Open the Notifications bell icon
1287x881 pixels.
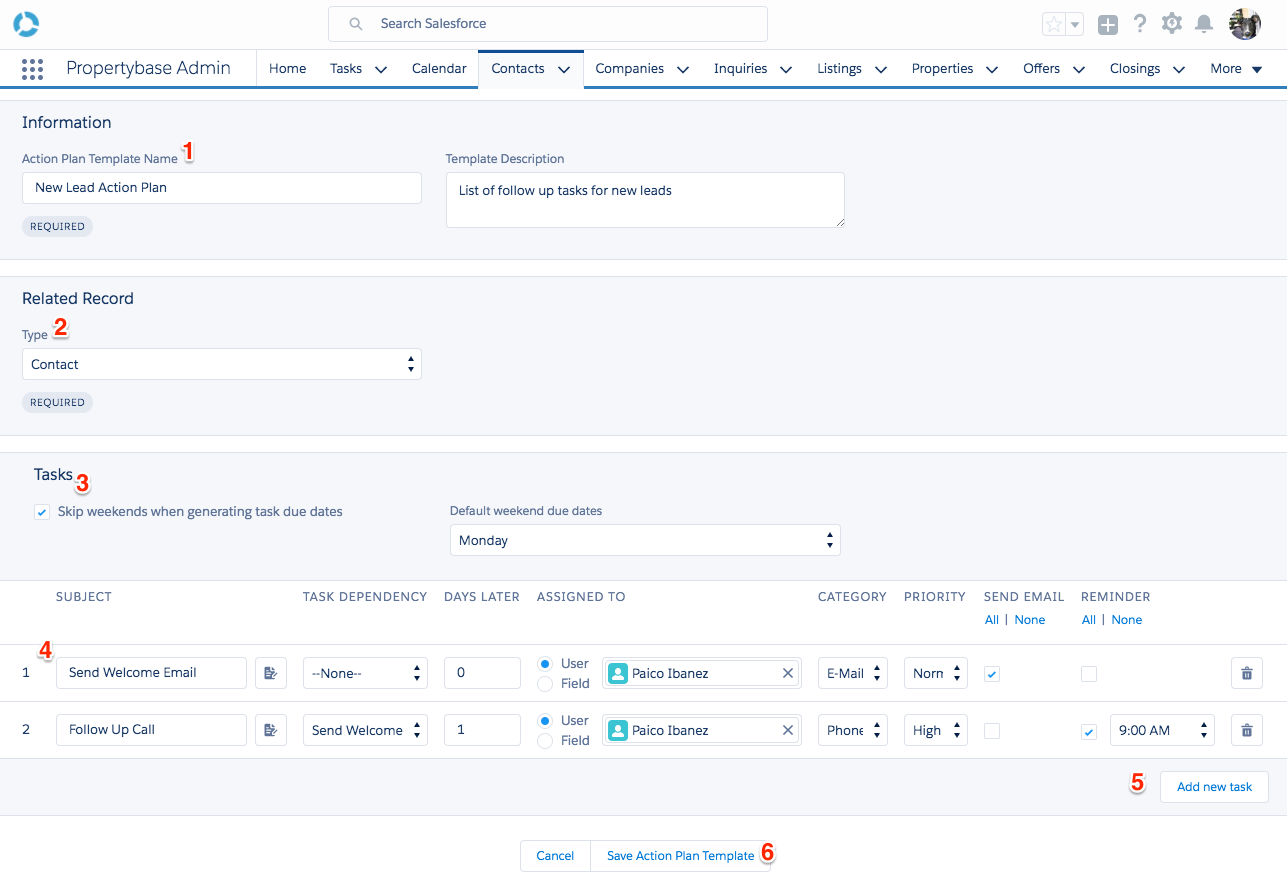click(1204, 24)
